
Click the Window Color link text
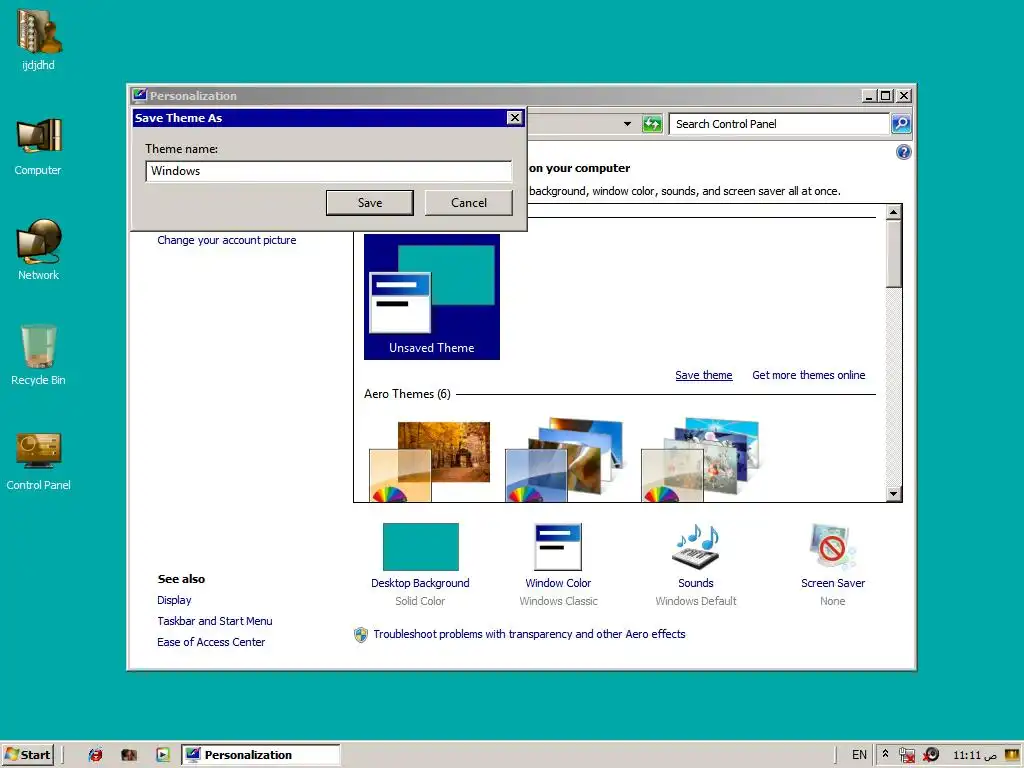558,583
